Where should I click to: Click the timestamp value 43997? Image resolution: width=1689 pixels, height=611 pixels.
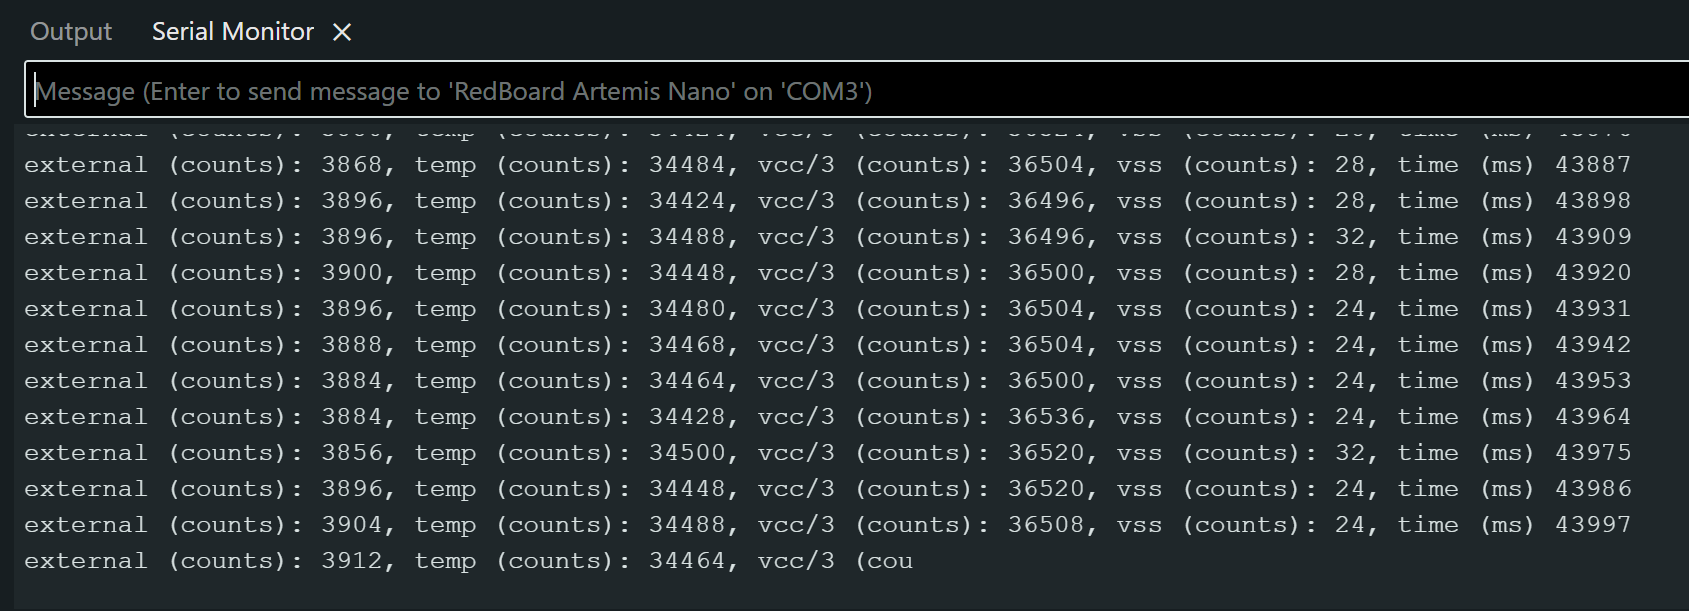pos(1592,525)
